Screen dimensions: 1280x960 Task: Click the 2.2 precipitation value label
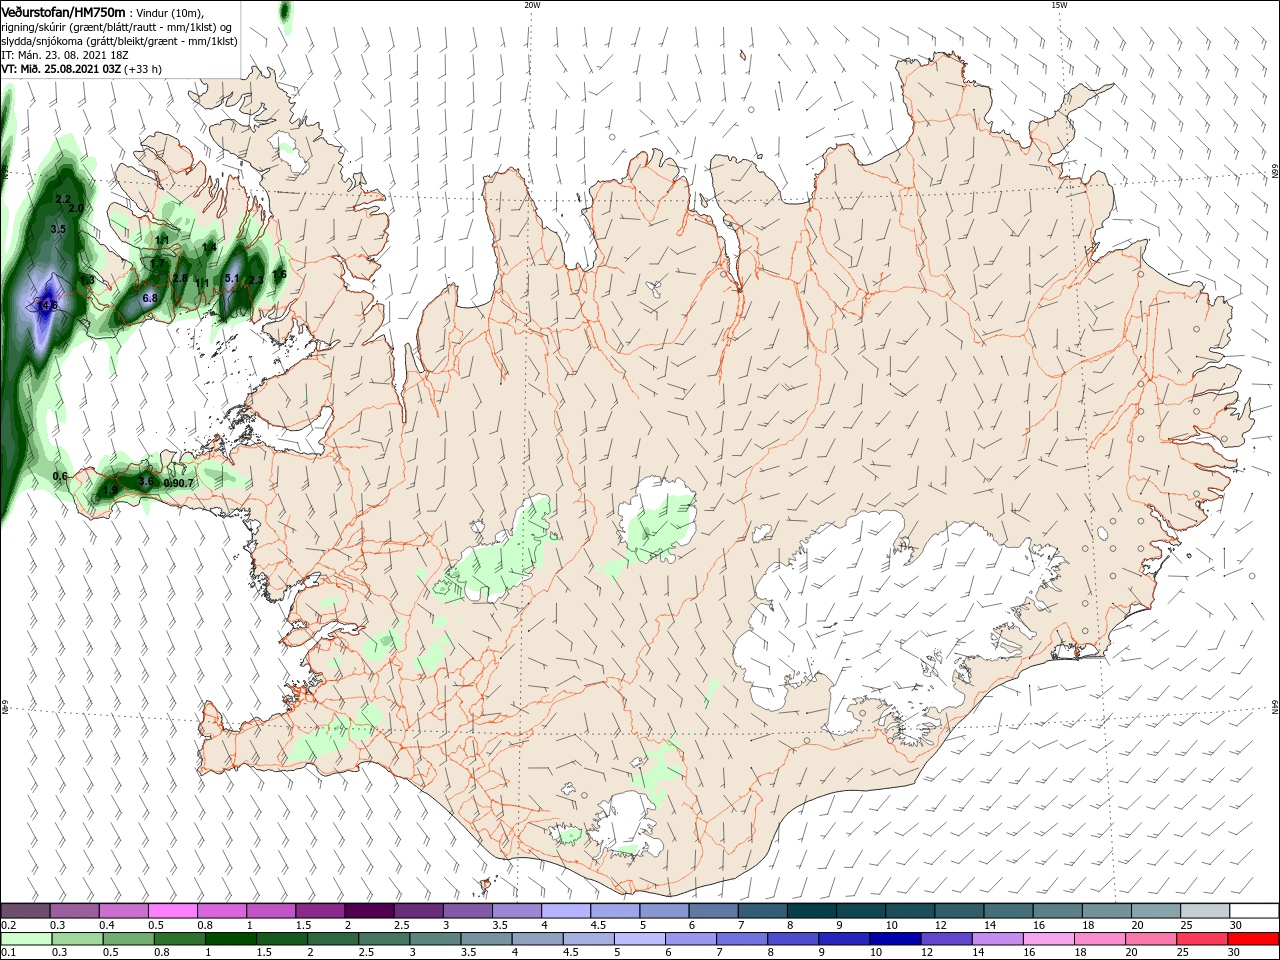coord(63,199)
